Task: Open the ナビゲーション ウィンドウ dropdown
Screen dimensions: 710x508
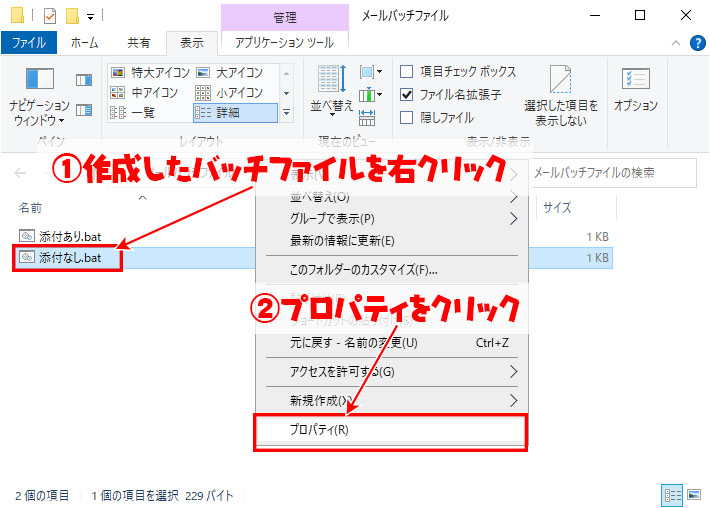Action: point(39,96)
